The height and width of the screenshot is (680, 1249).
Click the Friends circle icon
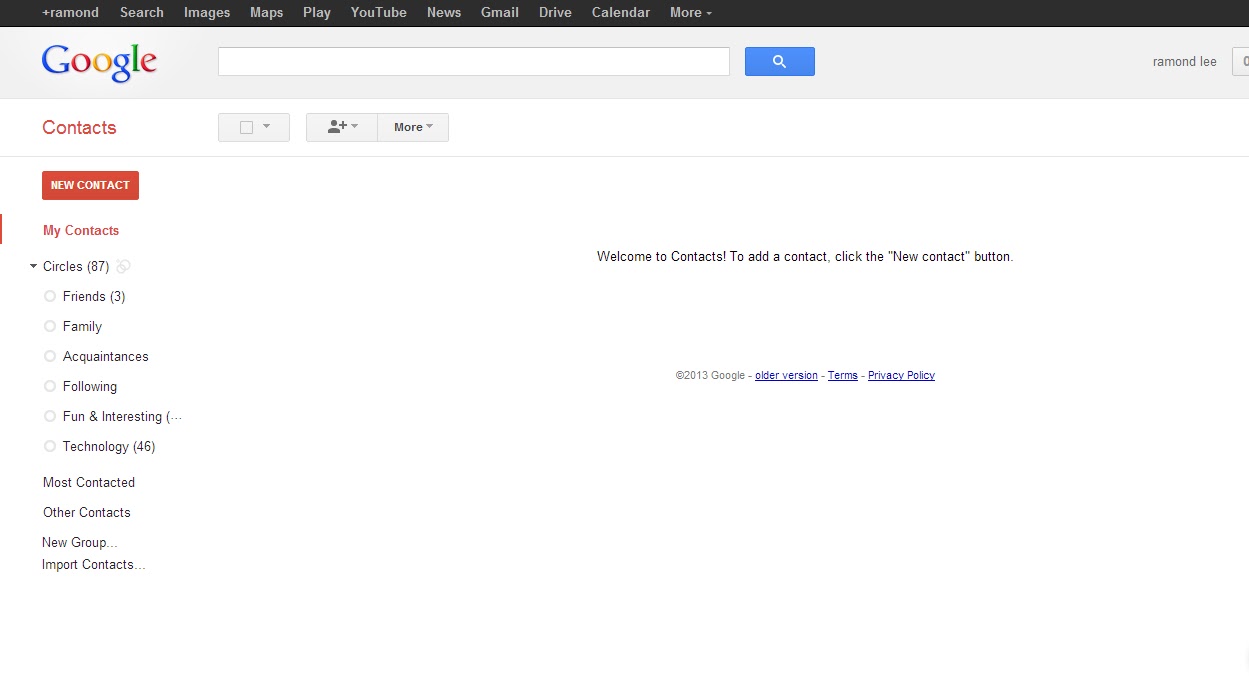click(50, 296)
